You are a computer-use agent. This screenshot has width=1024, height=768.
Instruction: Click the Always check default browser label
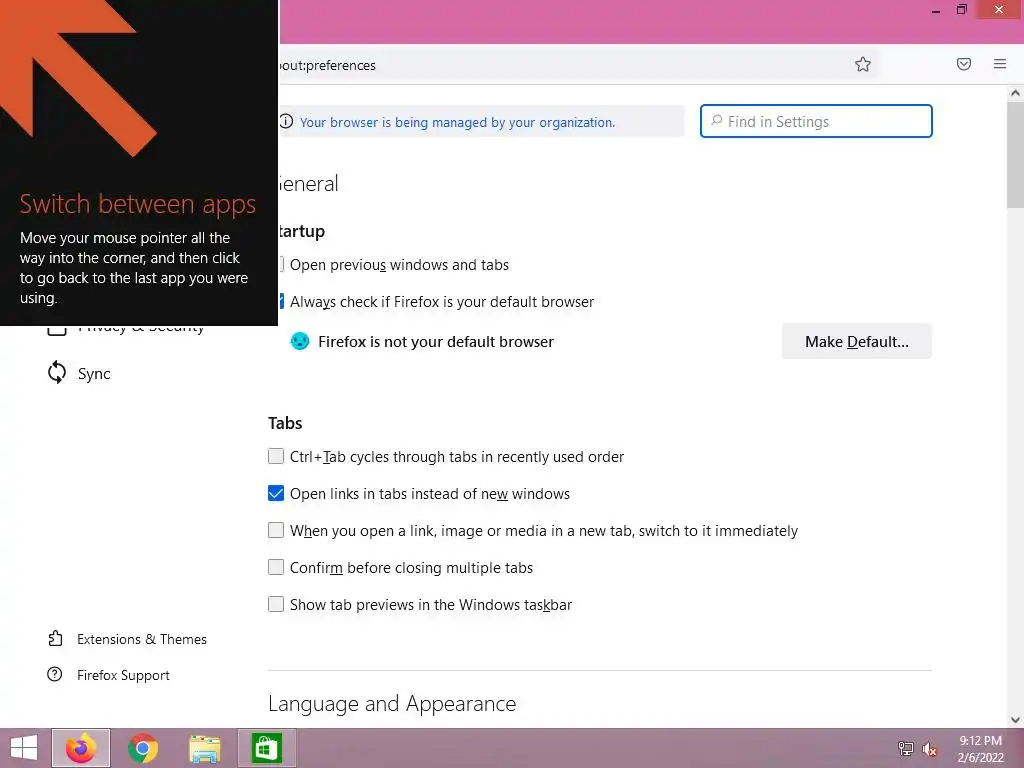tap(441, 302)
